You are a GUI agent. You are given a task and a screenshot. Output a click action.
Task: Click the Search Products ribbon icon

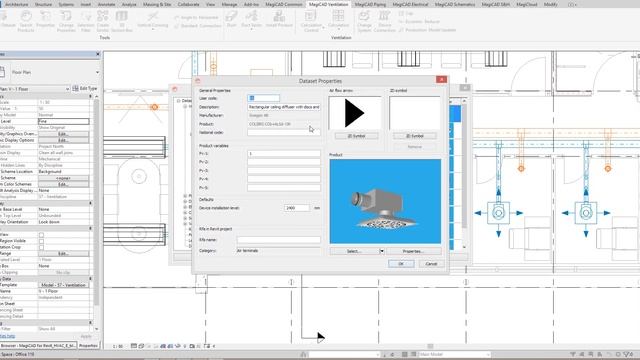(26, 17)
